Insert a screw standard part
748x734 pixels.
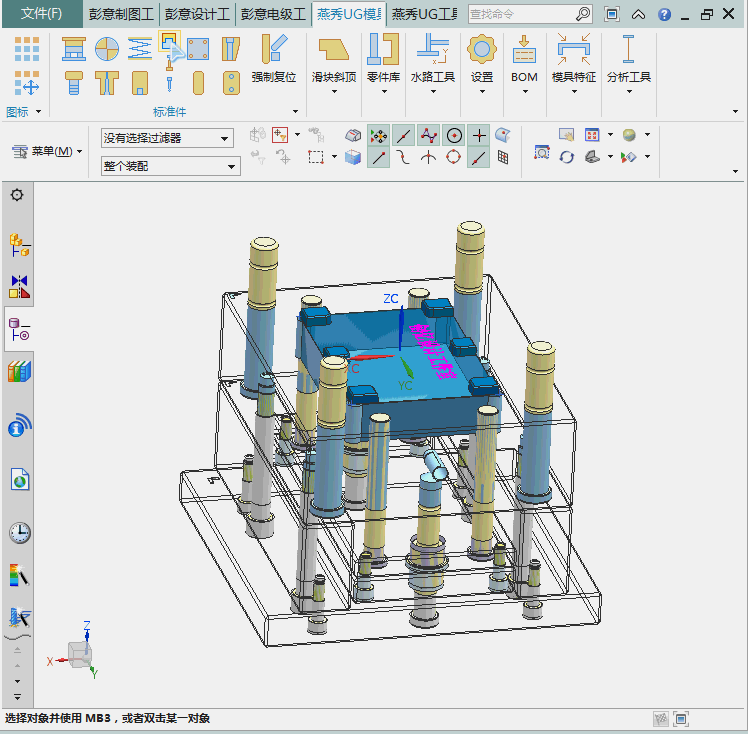(73, 83)
